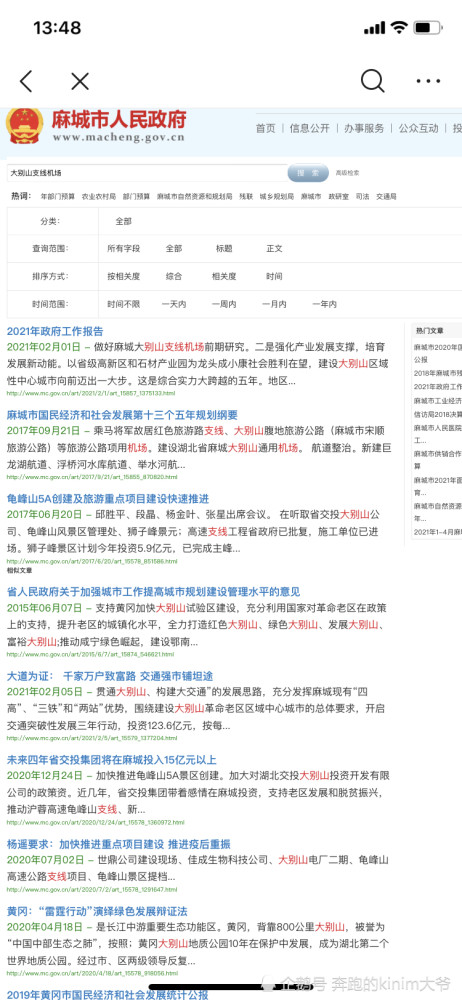Sort results by 时间

[x=274, y=276]
